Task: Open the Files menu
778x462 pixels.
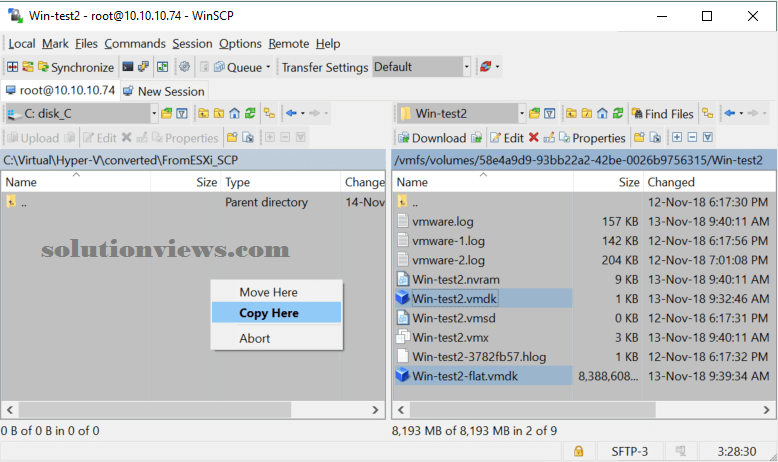Action: (86, 44)
